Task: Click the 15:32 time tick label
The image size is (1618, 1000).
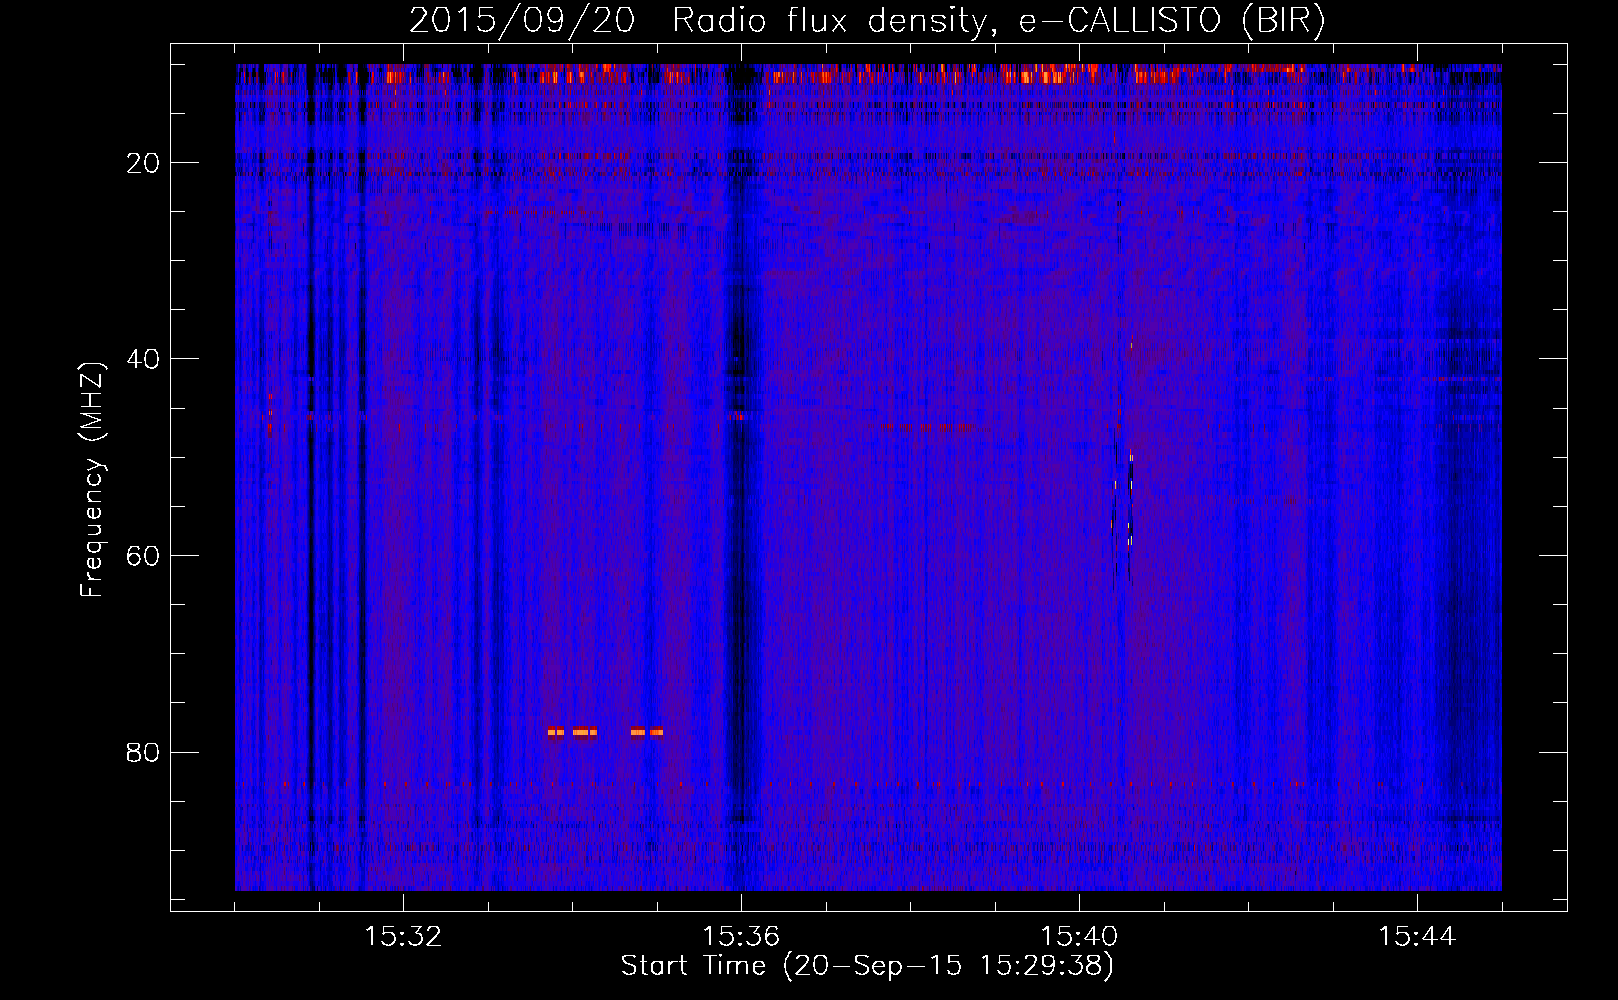Action: pyautogui.click(x=403, y=936)
